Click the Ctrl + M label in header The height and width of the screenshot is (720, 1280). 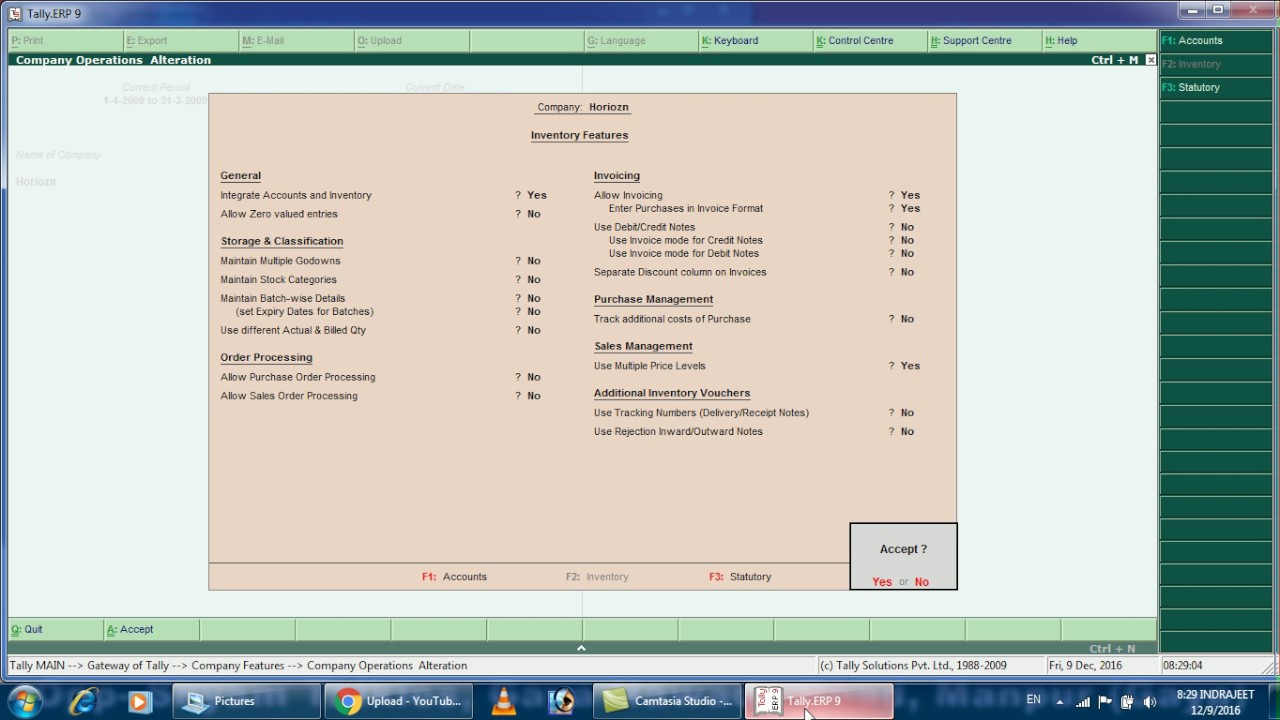[1115, 60]
